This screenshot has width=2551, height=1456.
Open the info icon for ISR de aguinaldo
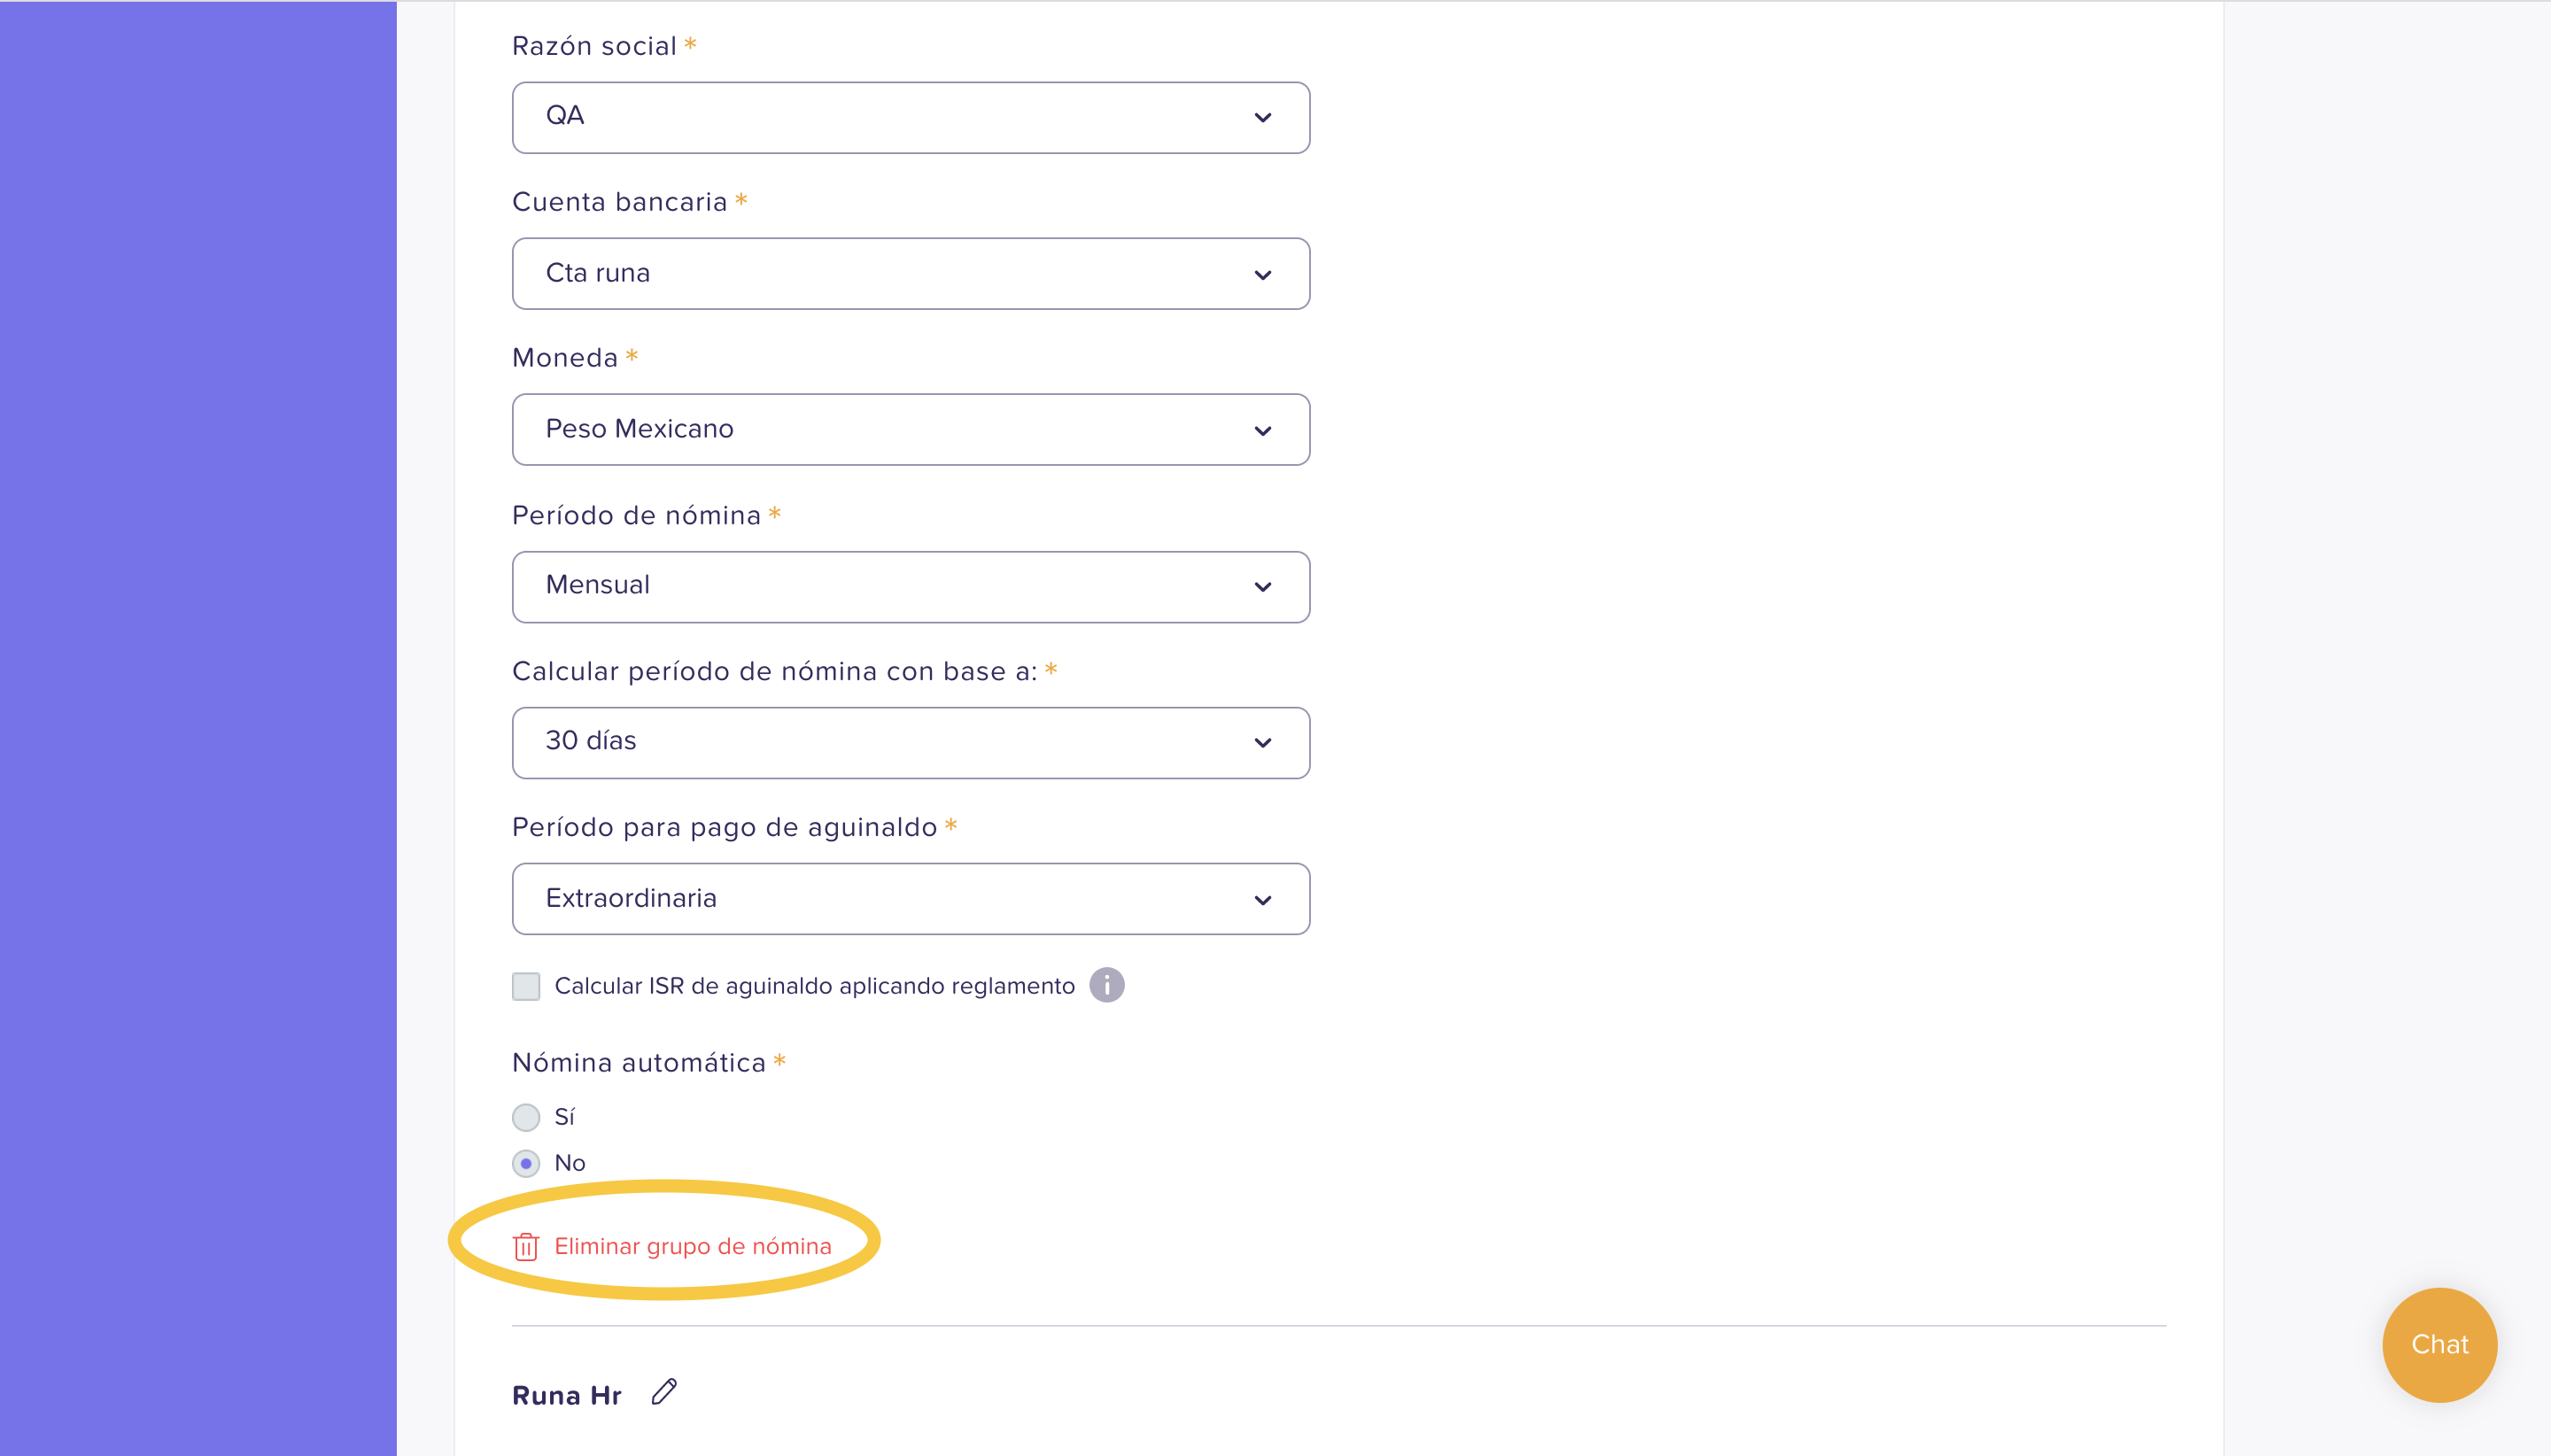1106,985
